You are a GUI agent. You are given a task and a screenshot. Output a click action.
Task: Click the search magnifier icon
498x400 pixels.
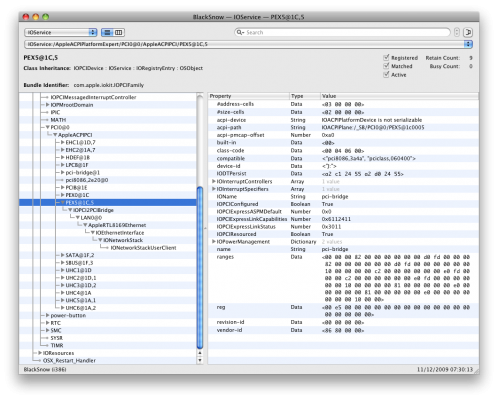coord(240,32)
